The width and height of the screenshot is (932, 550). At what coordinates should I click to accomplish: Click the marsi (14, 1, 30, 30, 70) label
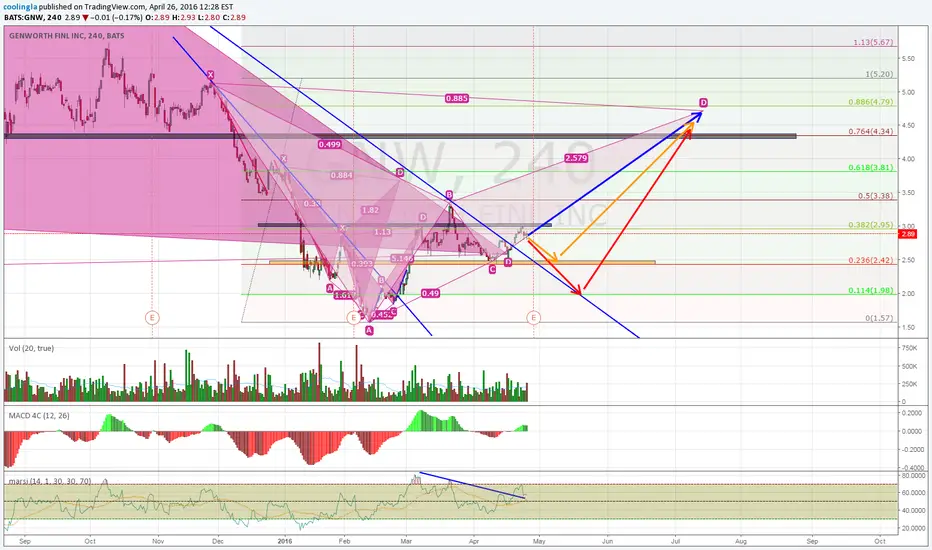click(x=50, y=481)
